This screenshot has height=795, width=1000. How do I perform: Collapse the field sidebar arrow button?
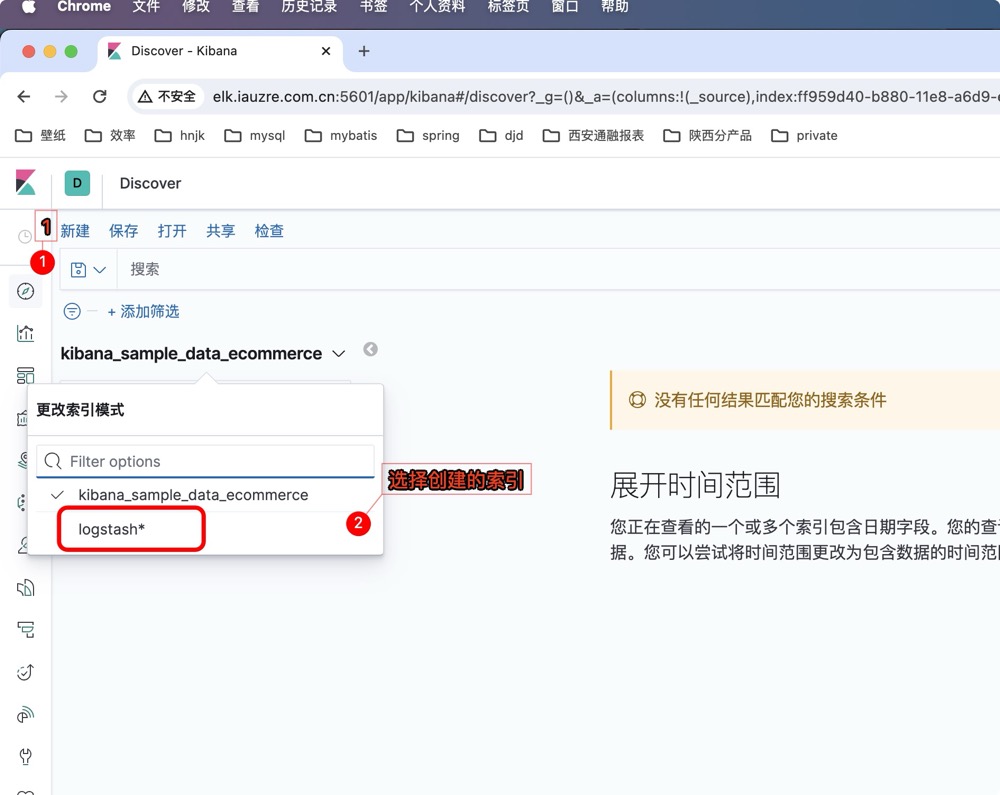370,350
